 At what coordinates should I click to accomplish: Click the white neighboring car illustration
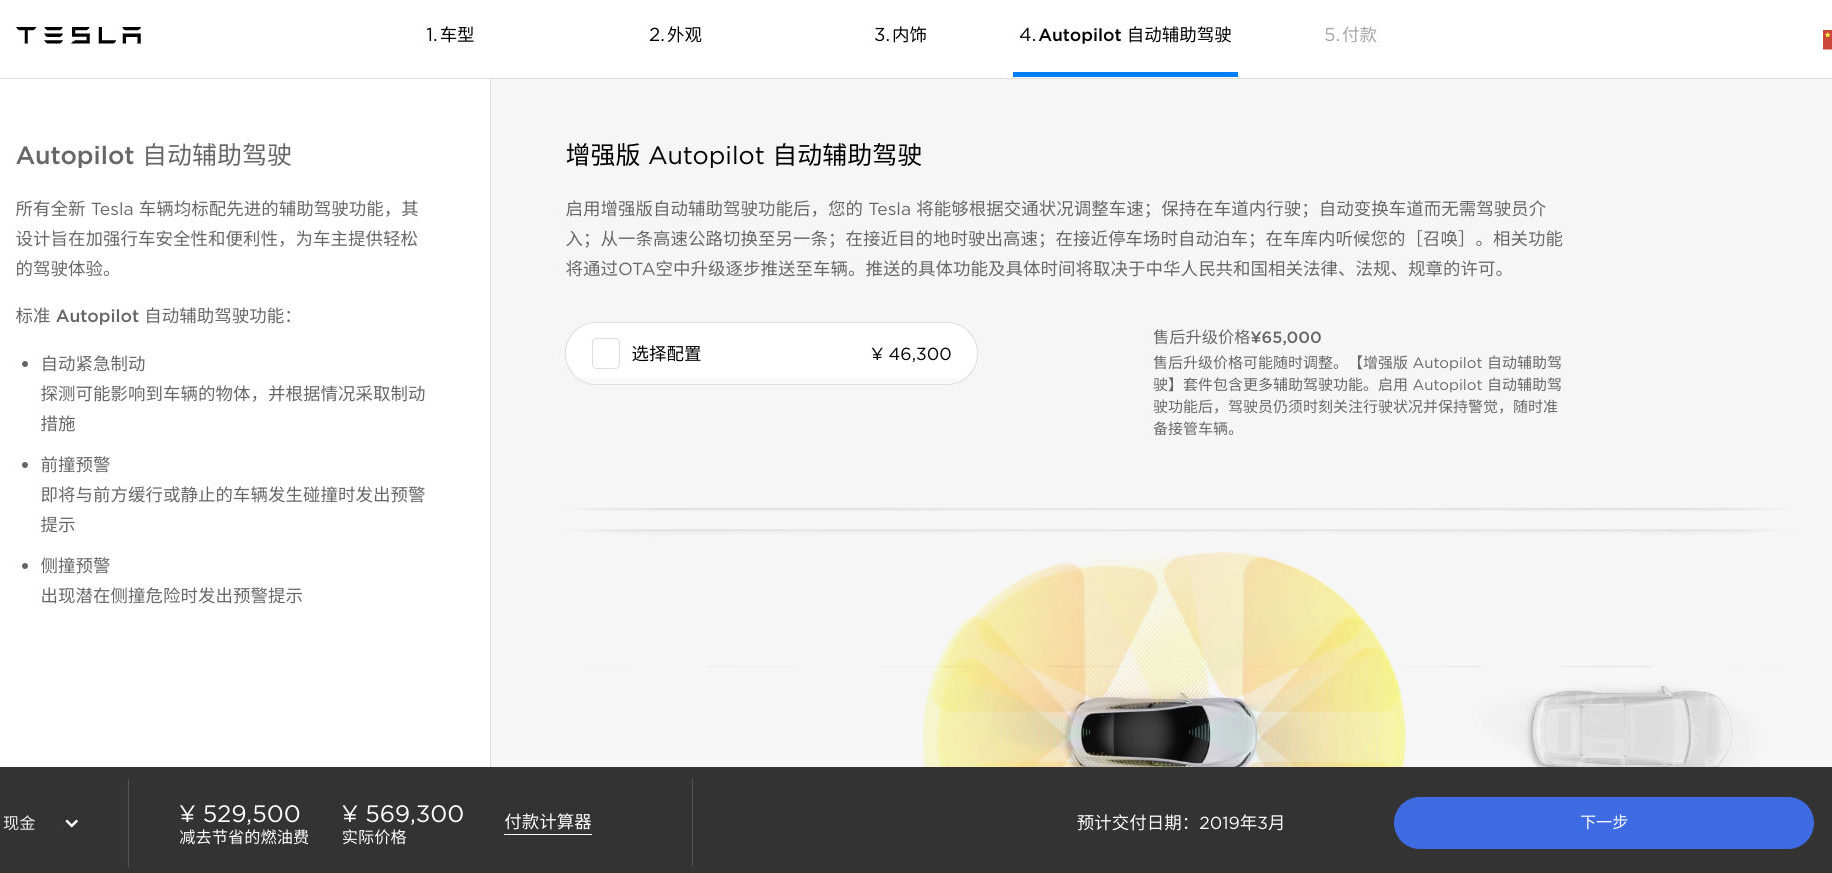[1630, 727]
